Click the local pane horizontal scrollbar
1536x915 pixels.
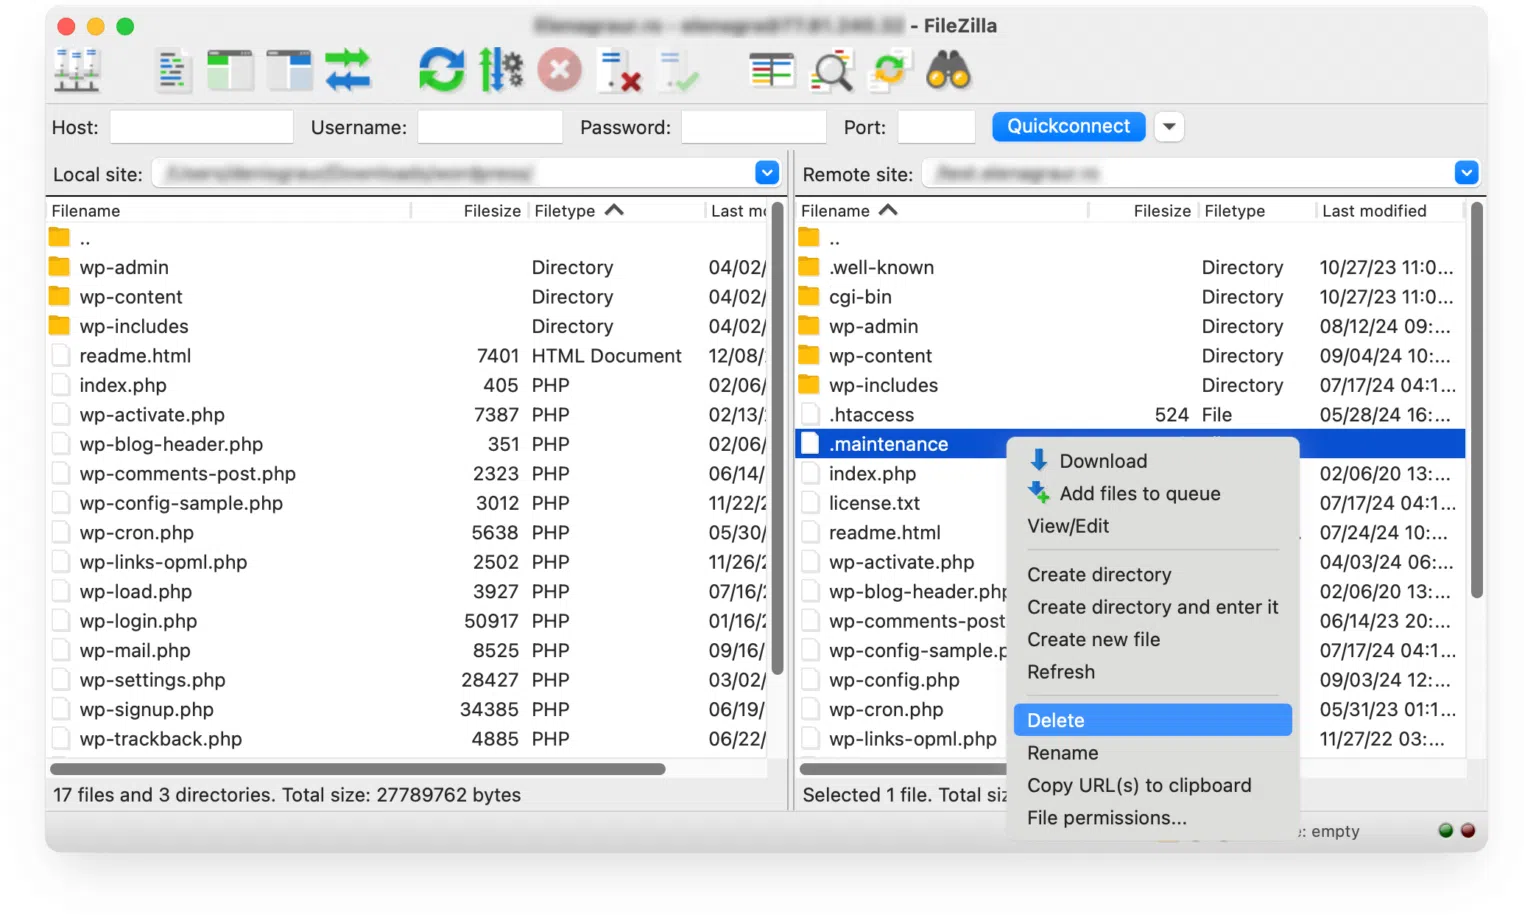pyautogui.click(x=357, y=769)
